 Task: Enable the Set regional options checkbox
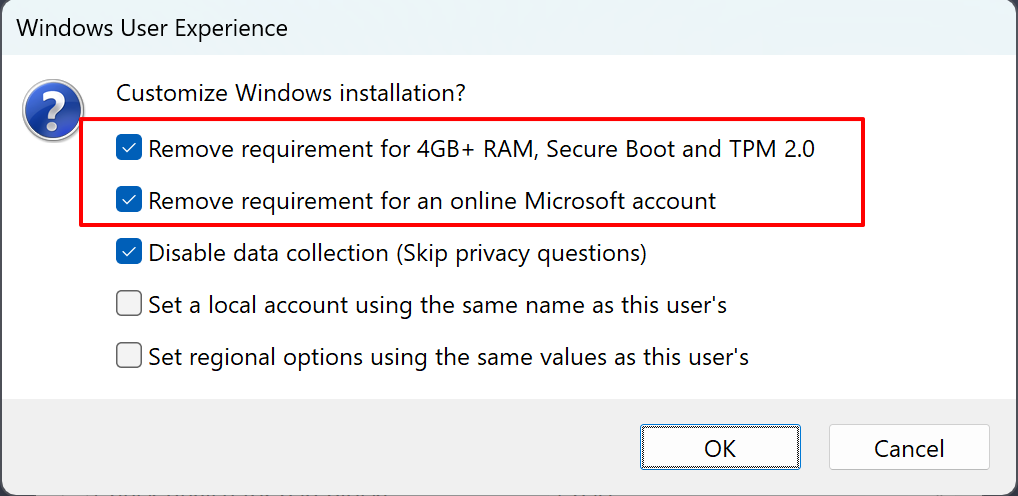coord(128,356)
